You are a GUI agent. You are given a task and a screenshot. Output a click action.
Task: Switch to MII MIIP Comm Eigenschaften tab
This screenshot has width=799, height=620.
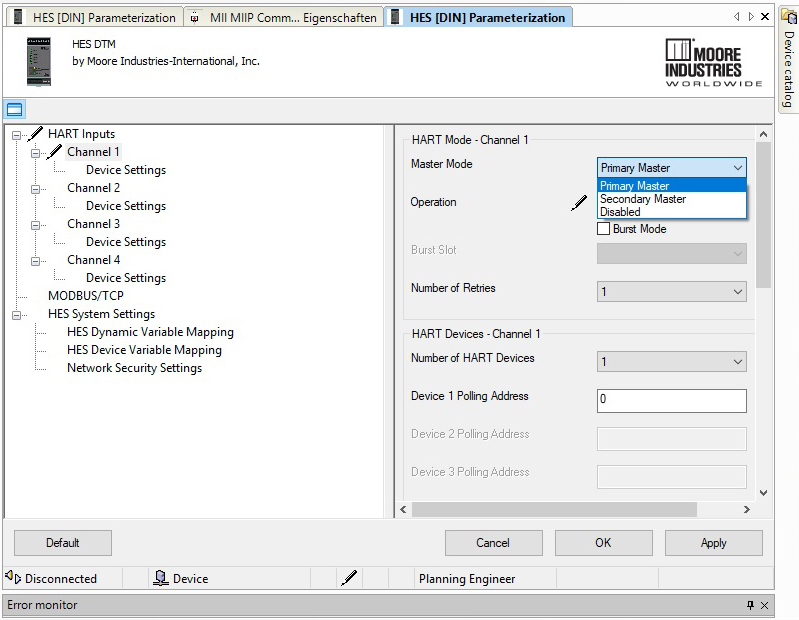[284, 17]
